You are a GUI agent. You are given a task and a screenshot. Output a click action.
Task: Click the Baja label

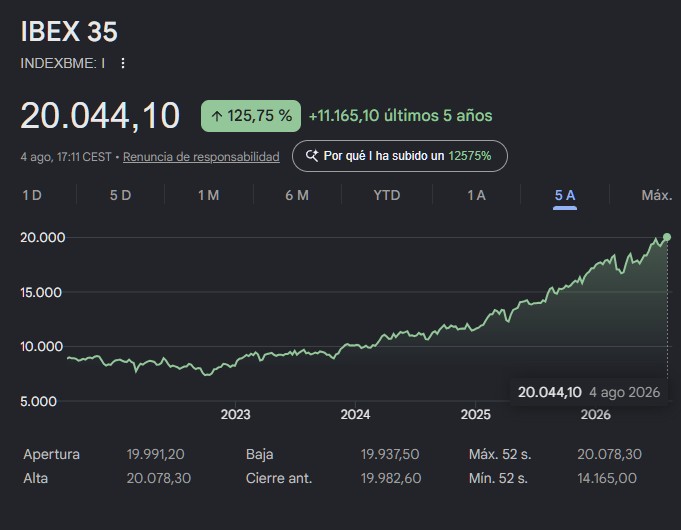259,454
